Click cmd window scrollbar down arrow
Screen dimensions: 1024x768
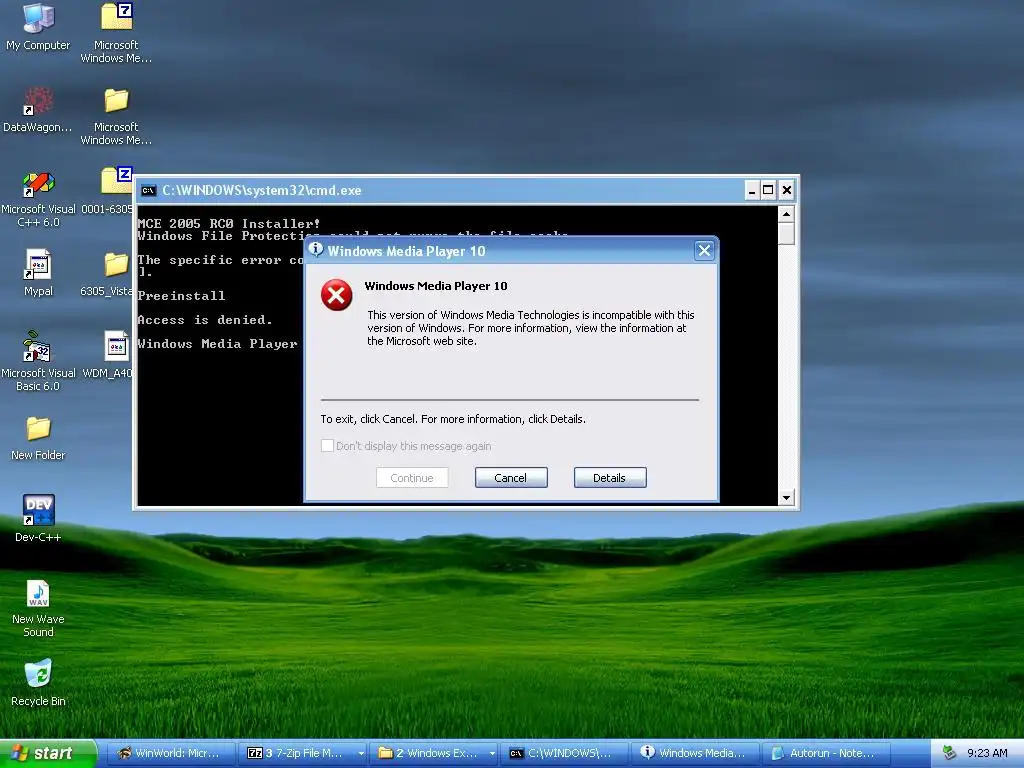(786, 498)
